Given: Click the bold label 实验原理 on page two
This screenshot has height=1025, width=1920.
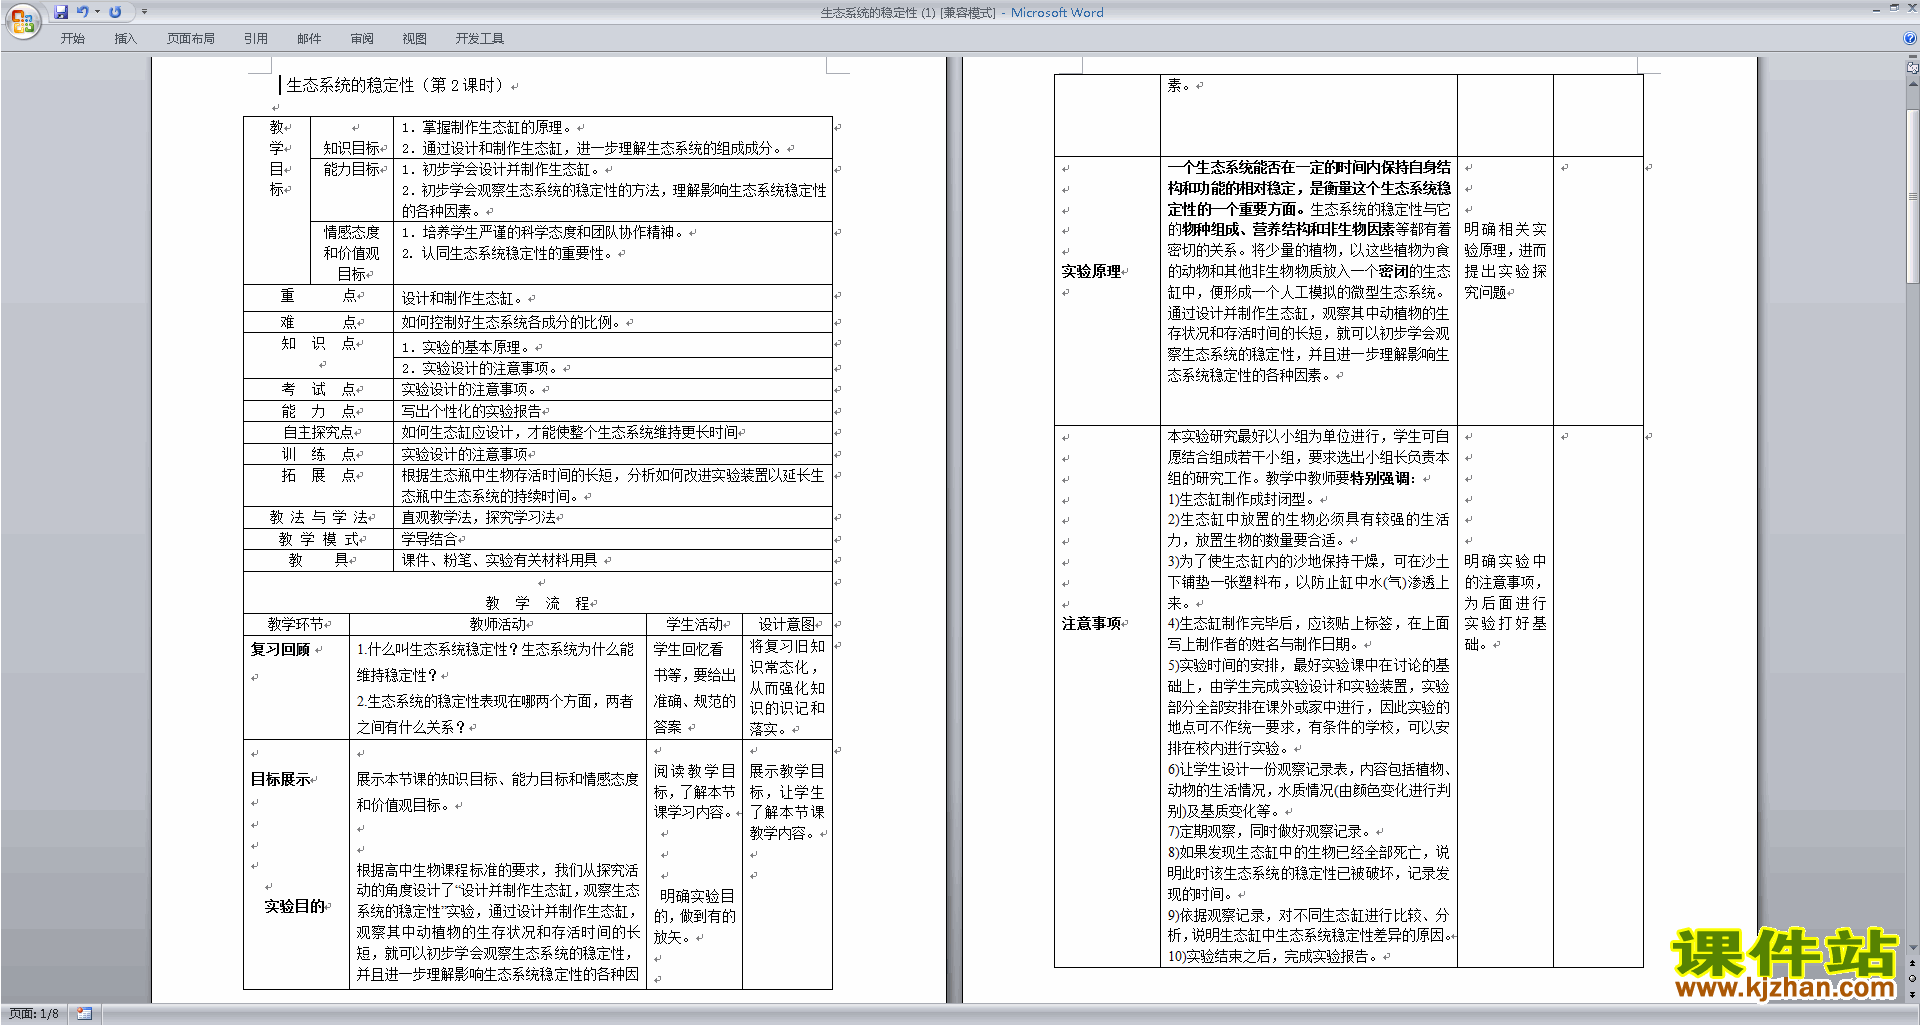Looking at the screenshot, I should (x=1091, y=271).
